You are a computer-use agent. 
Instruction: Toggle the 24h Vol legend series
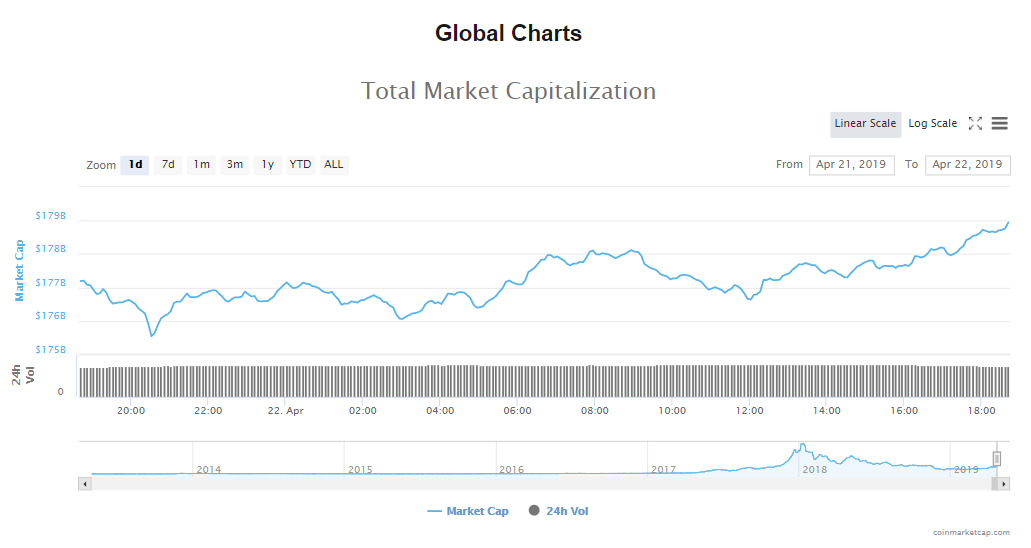(x=559, y=511)
